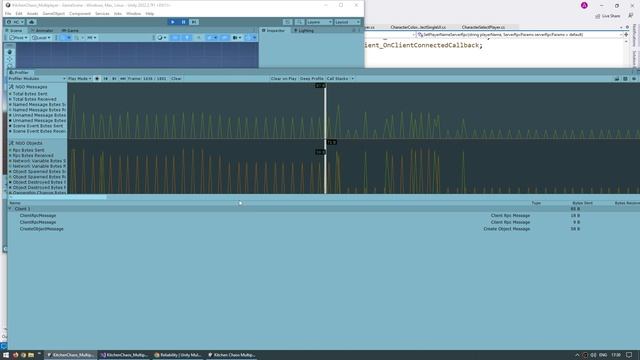640x360 pixels.
Task: Go to next frame in Profiler
Action: (x=114, y=78)
